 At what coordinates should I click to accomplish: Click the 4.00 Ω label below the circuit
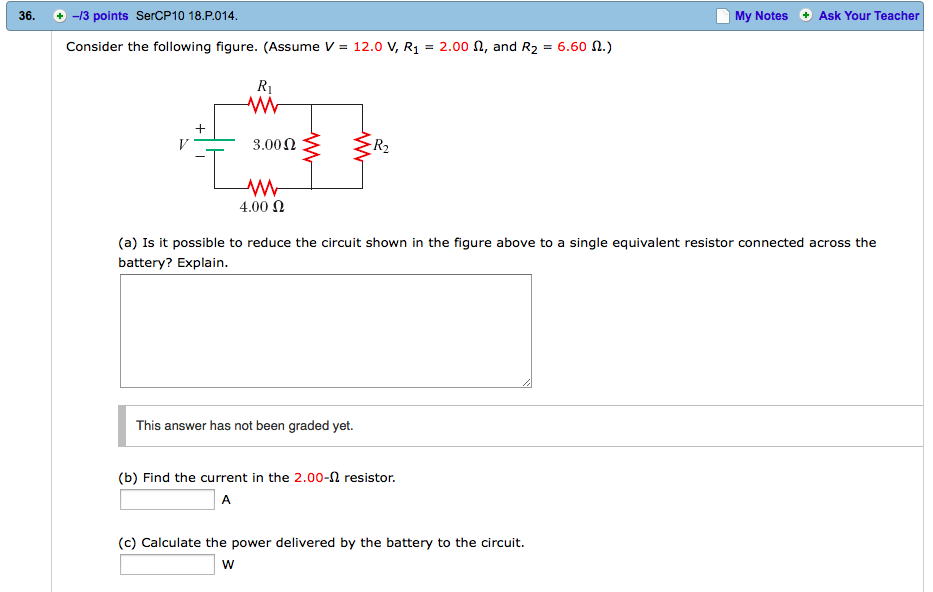pos(261,206)
